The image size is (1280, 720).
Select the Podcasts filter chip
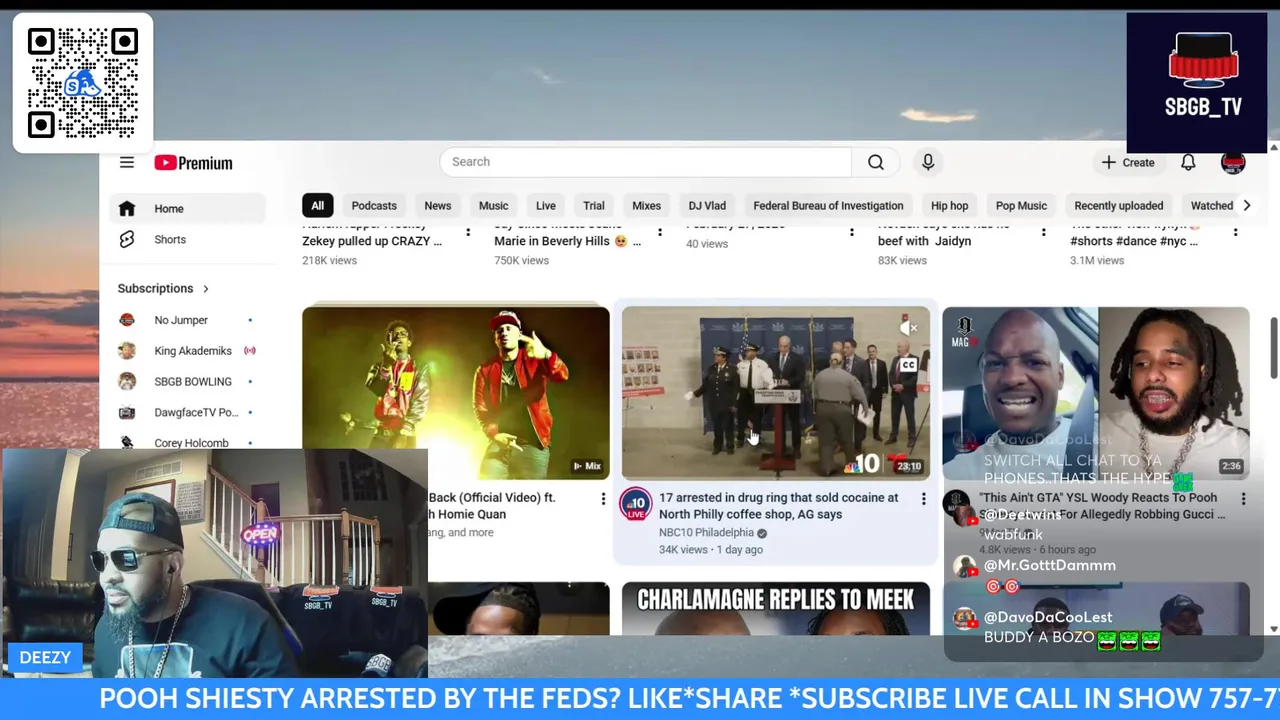point(374,205)
